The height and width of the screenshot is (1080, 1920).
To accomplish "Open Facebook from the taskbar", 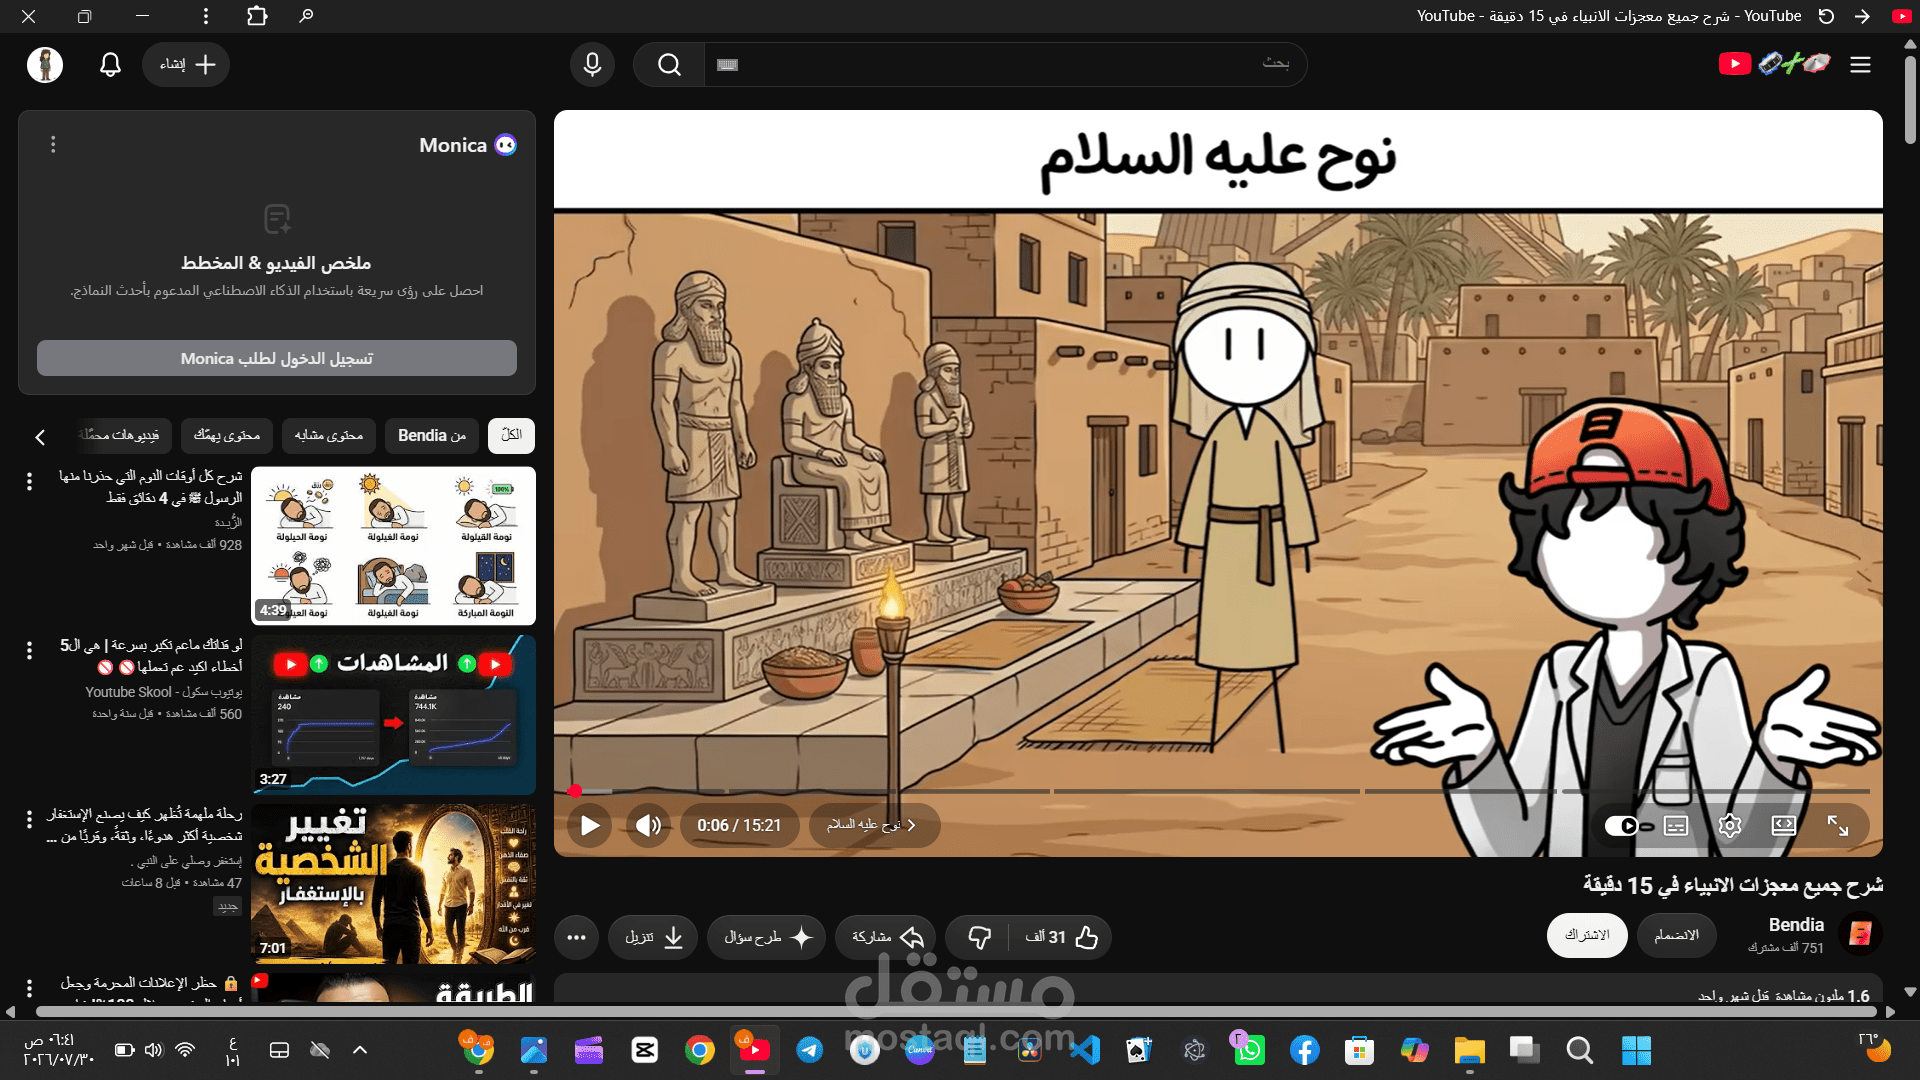I will (1304, 1050).
